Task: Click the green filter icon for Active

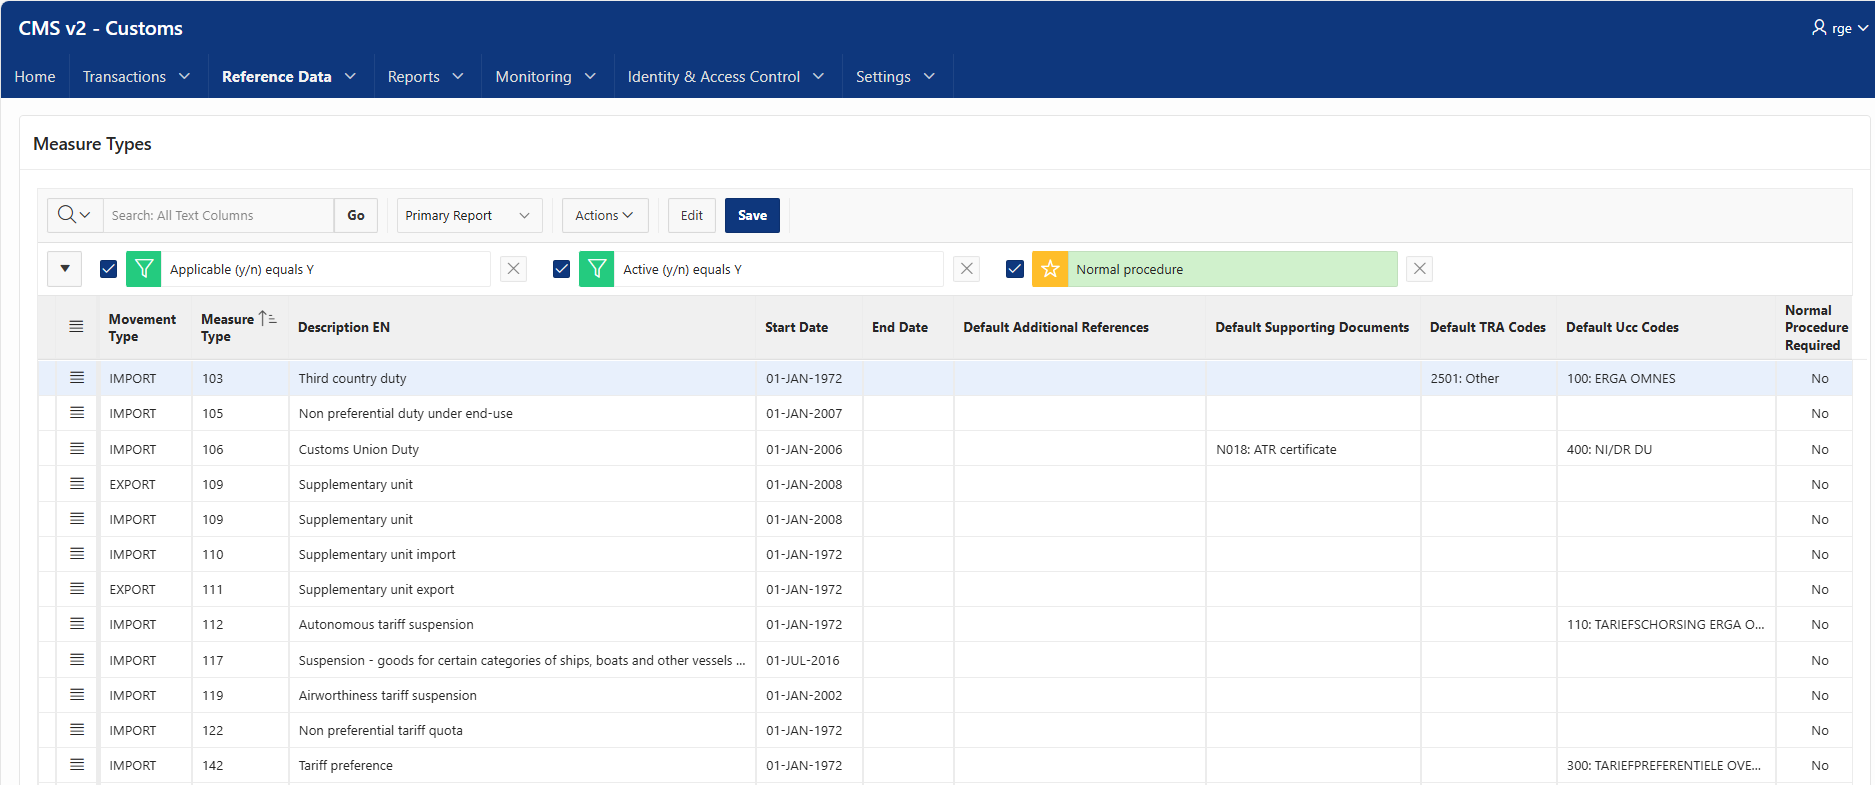Action: 597,269
